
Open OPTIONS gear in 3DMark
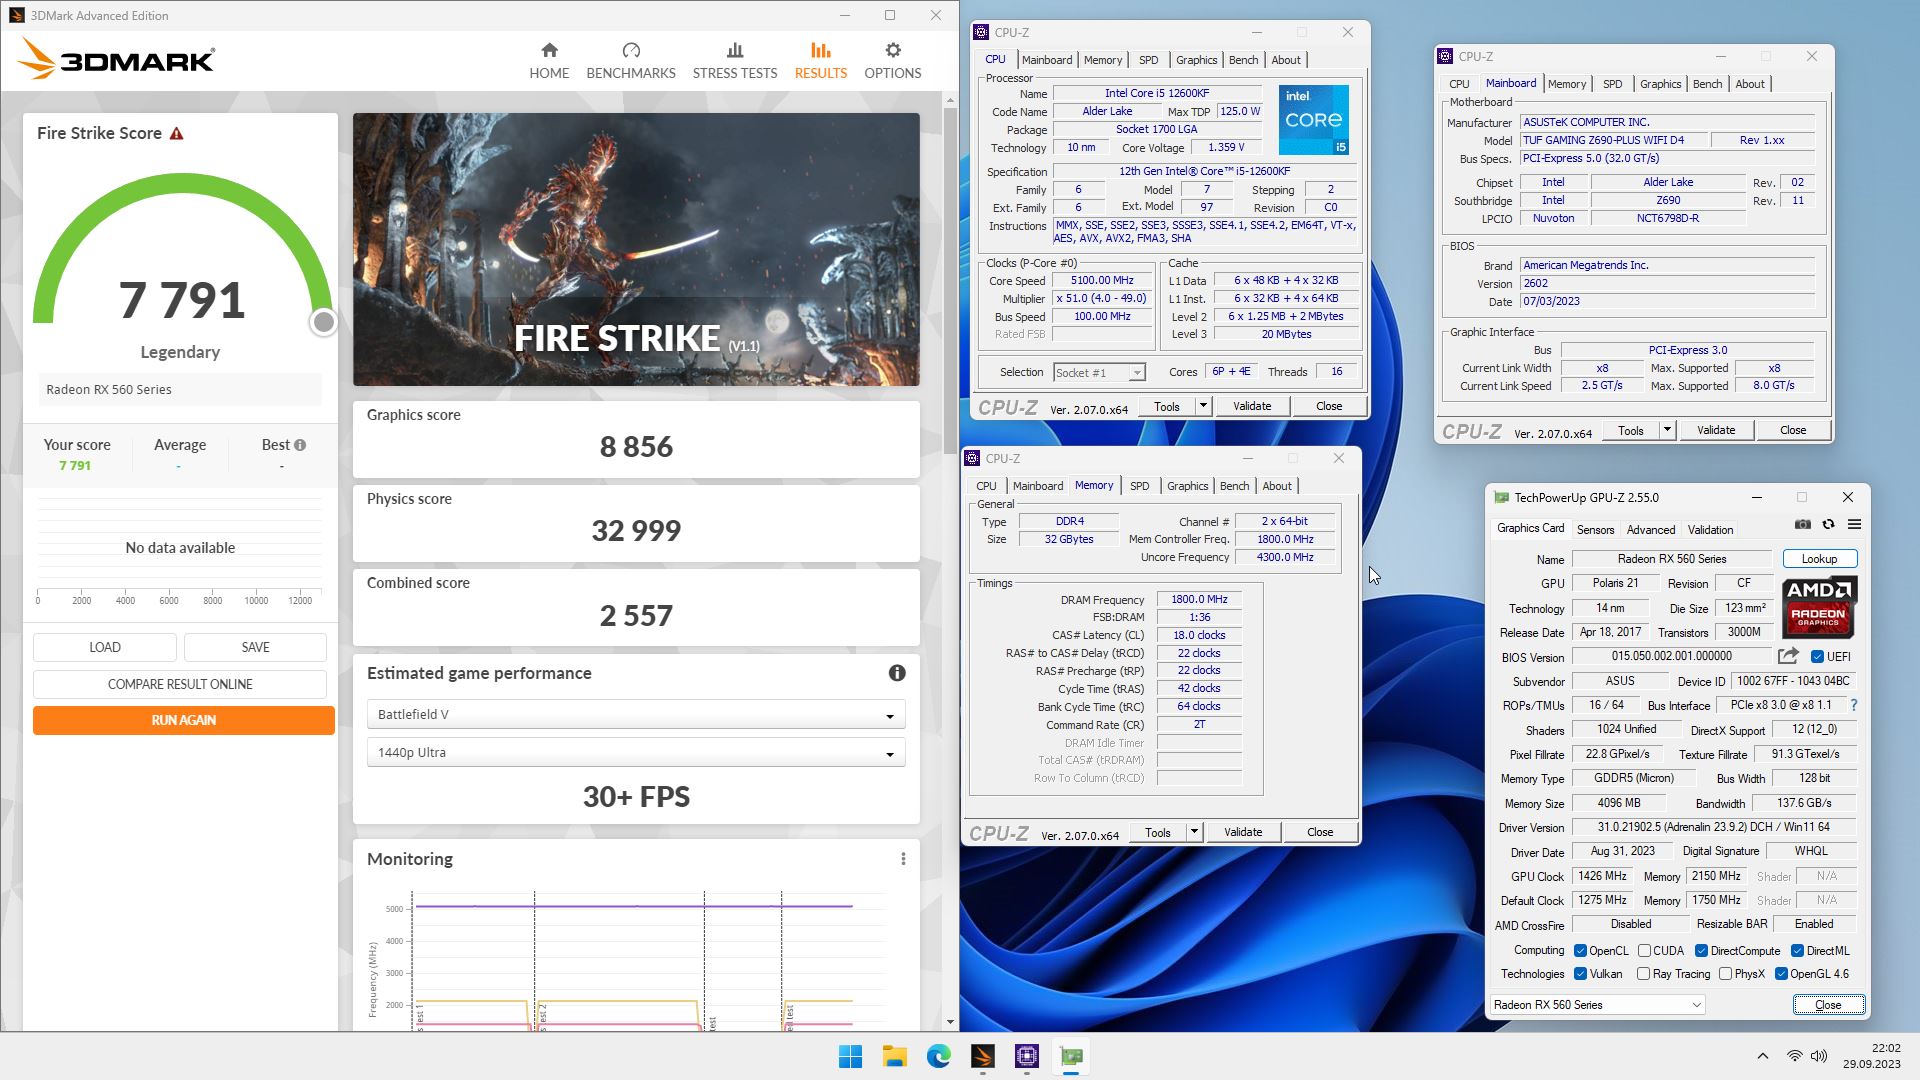click(x=893, y=61)
